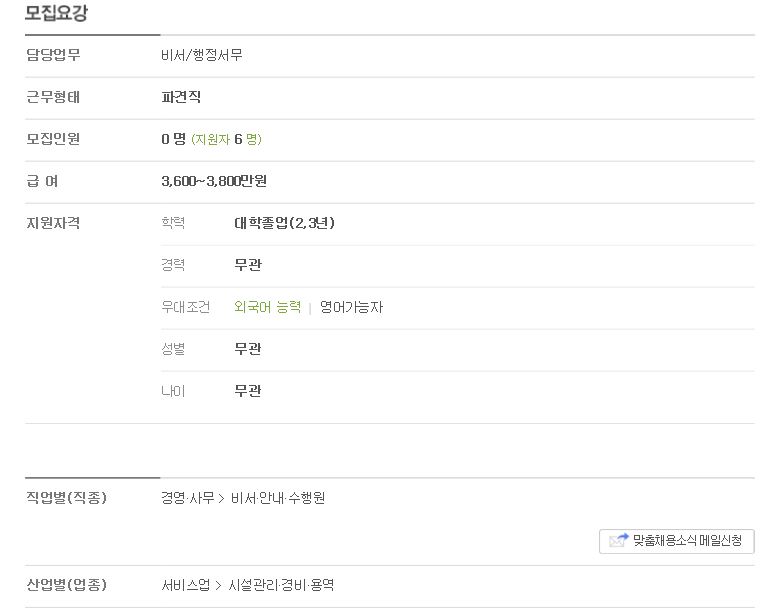Click the 산업별(업종) row label
766x610 pixels.
tap(66, 585)
